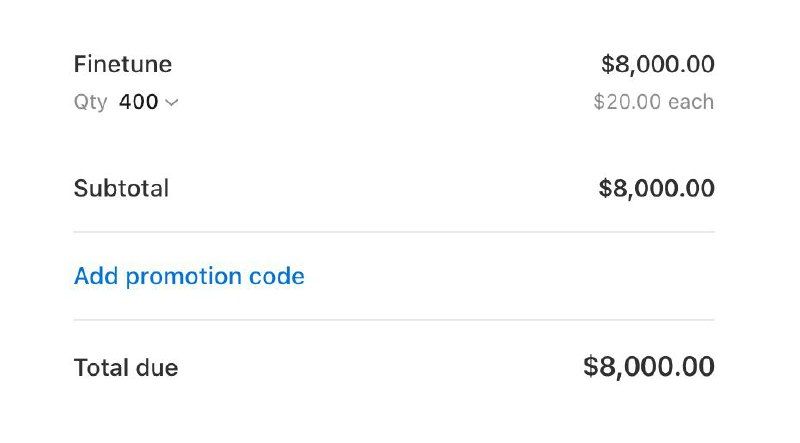
Task: Open the Qty dropdown for Finetune
Action: (148, 102)
